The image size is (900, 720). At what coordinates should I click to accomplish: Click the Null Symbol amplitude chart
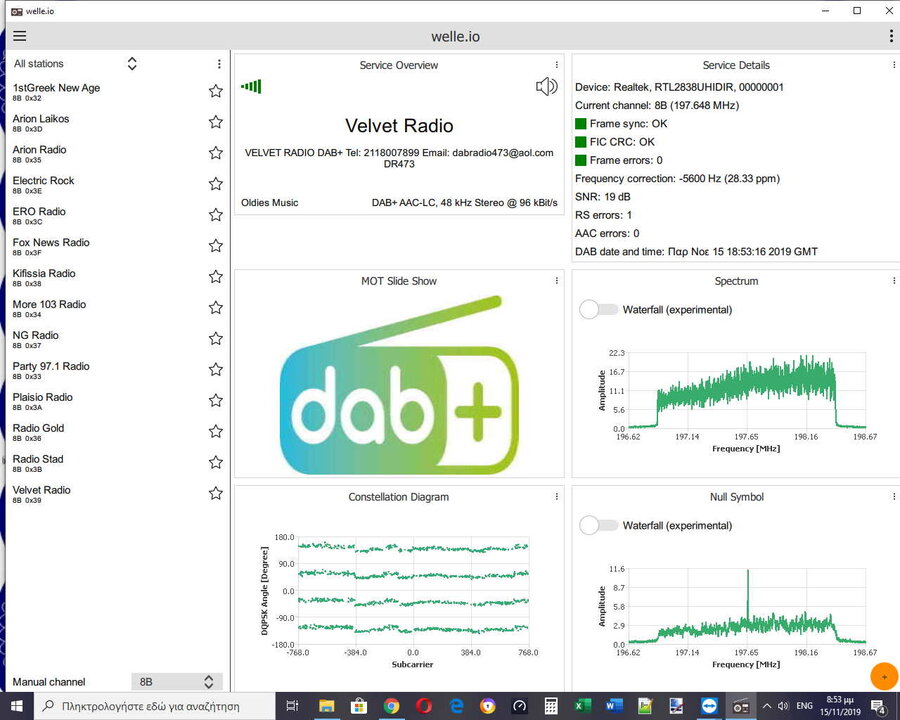coord(746,606)
